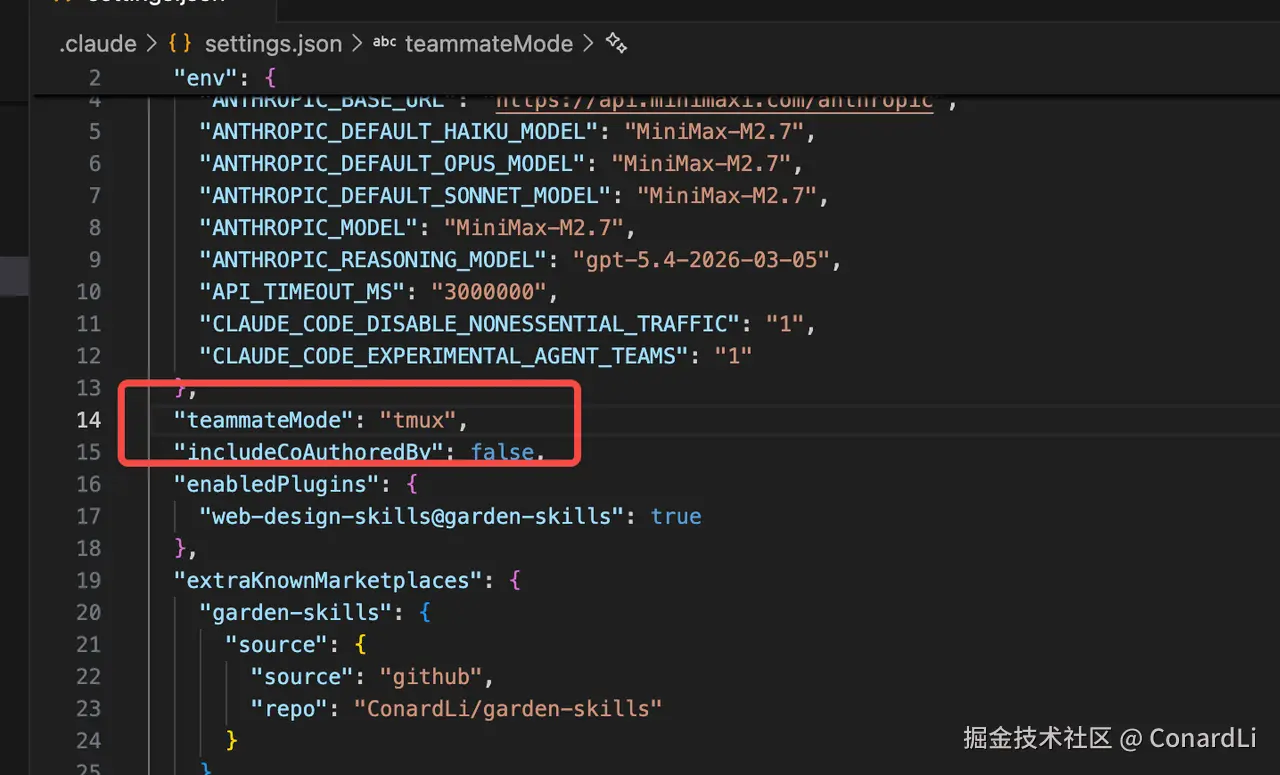Viewport: 1280px width, 775px height.
Task: Click the .claude breadcrumb segment
Action: click(x=97, y=44)
